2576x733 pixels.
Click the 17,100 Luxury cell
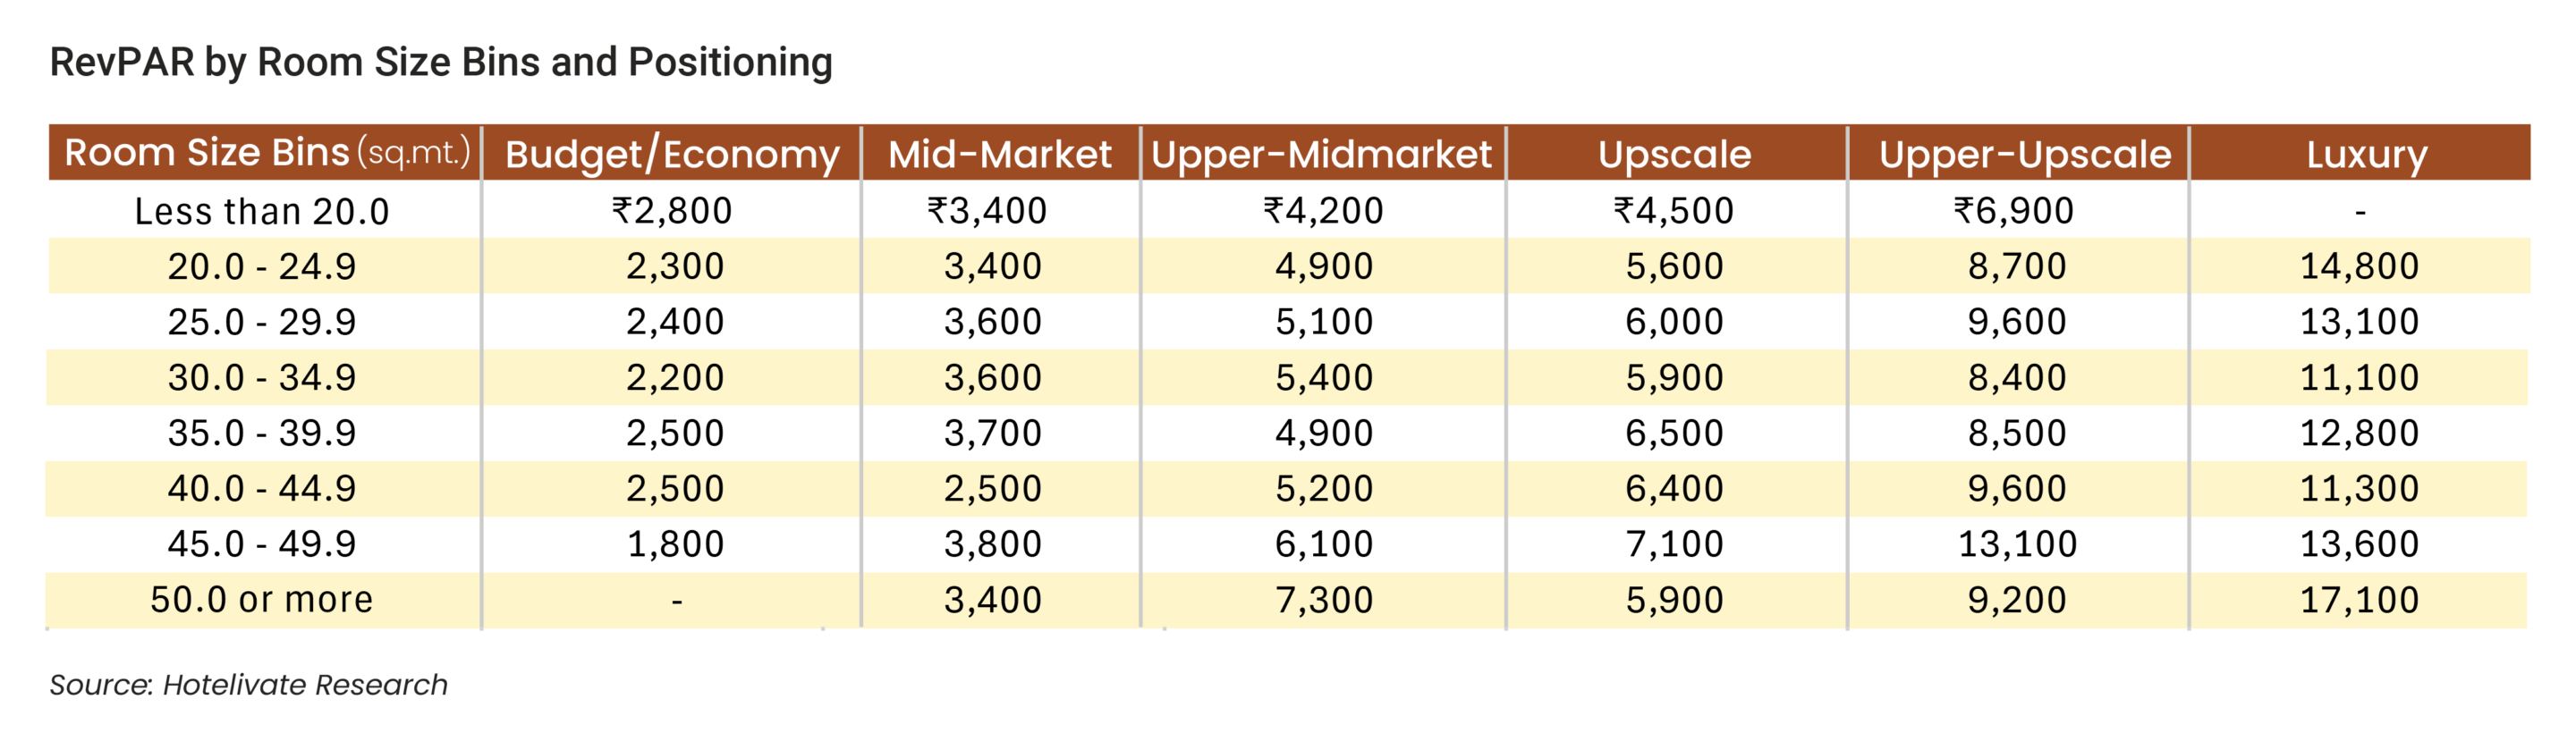pos(2359,600)
